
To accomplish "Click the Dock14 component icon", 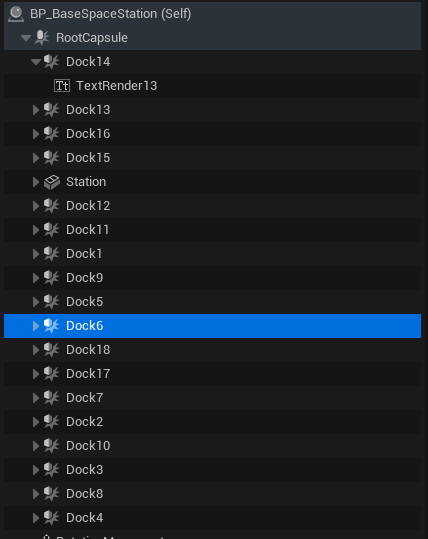I will pyautogui.click(x=51, y=62).
